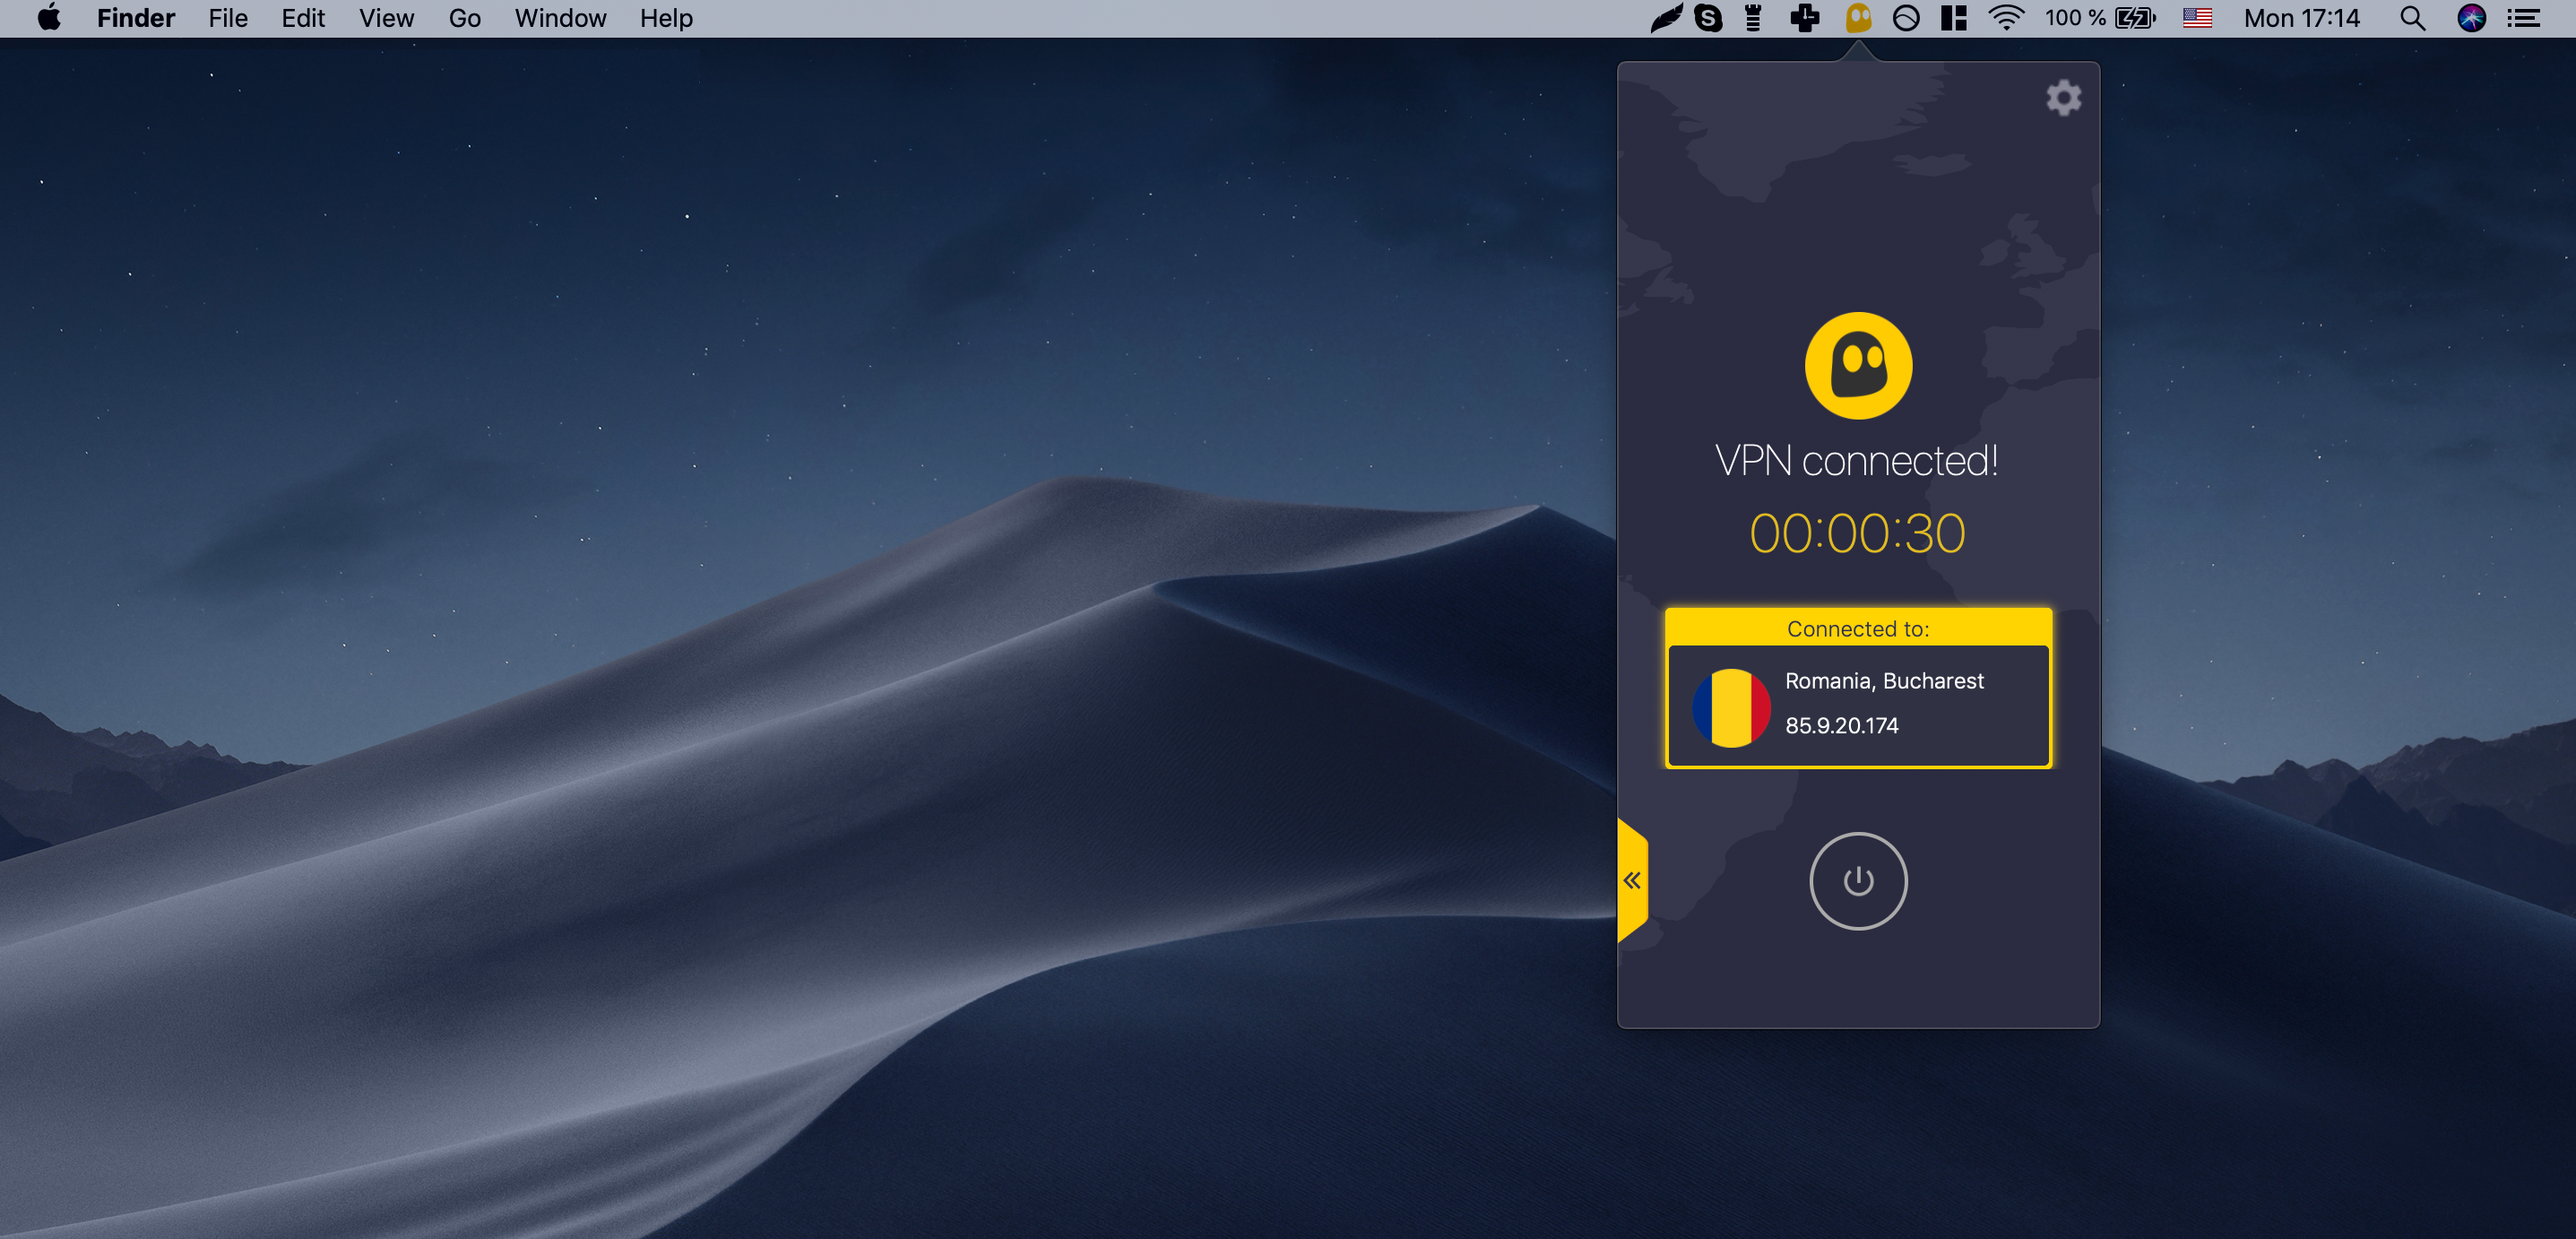Launch Siri from menu bar

[2471, 18]
